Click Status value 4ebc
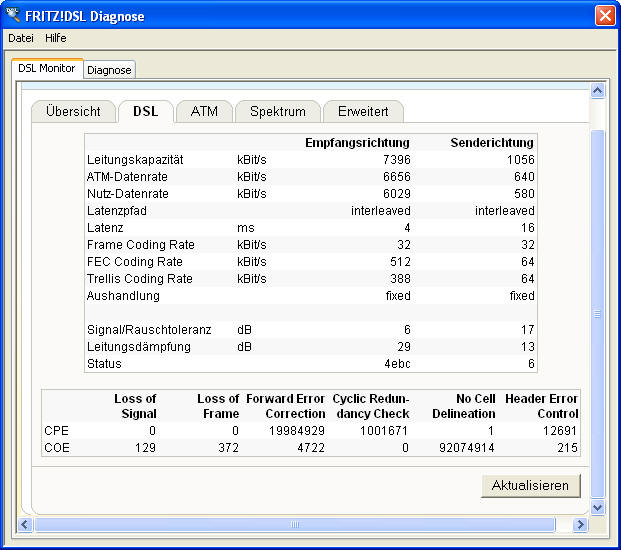The image size is (621, 550). [397, 364]
